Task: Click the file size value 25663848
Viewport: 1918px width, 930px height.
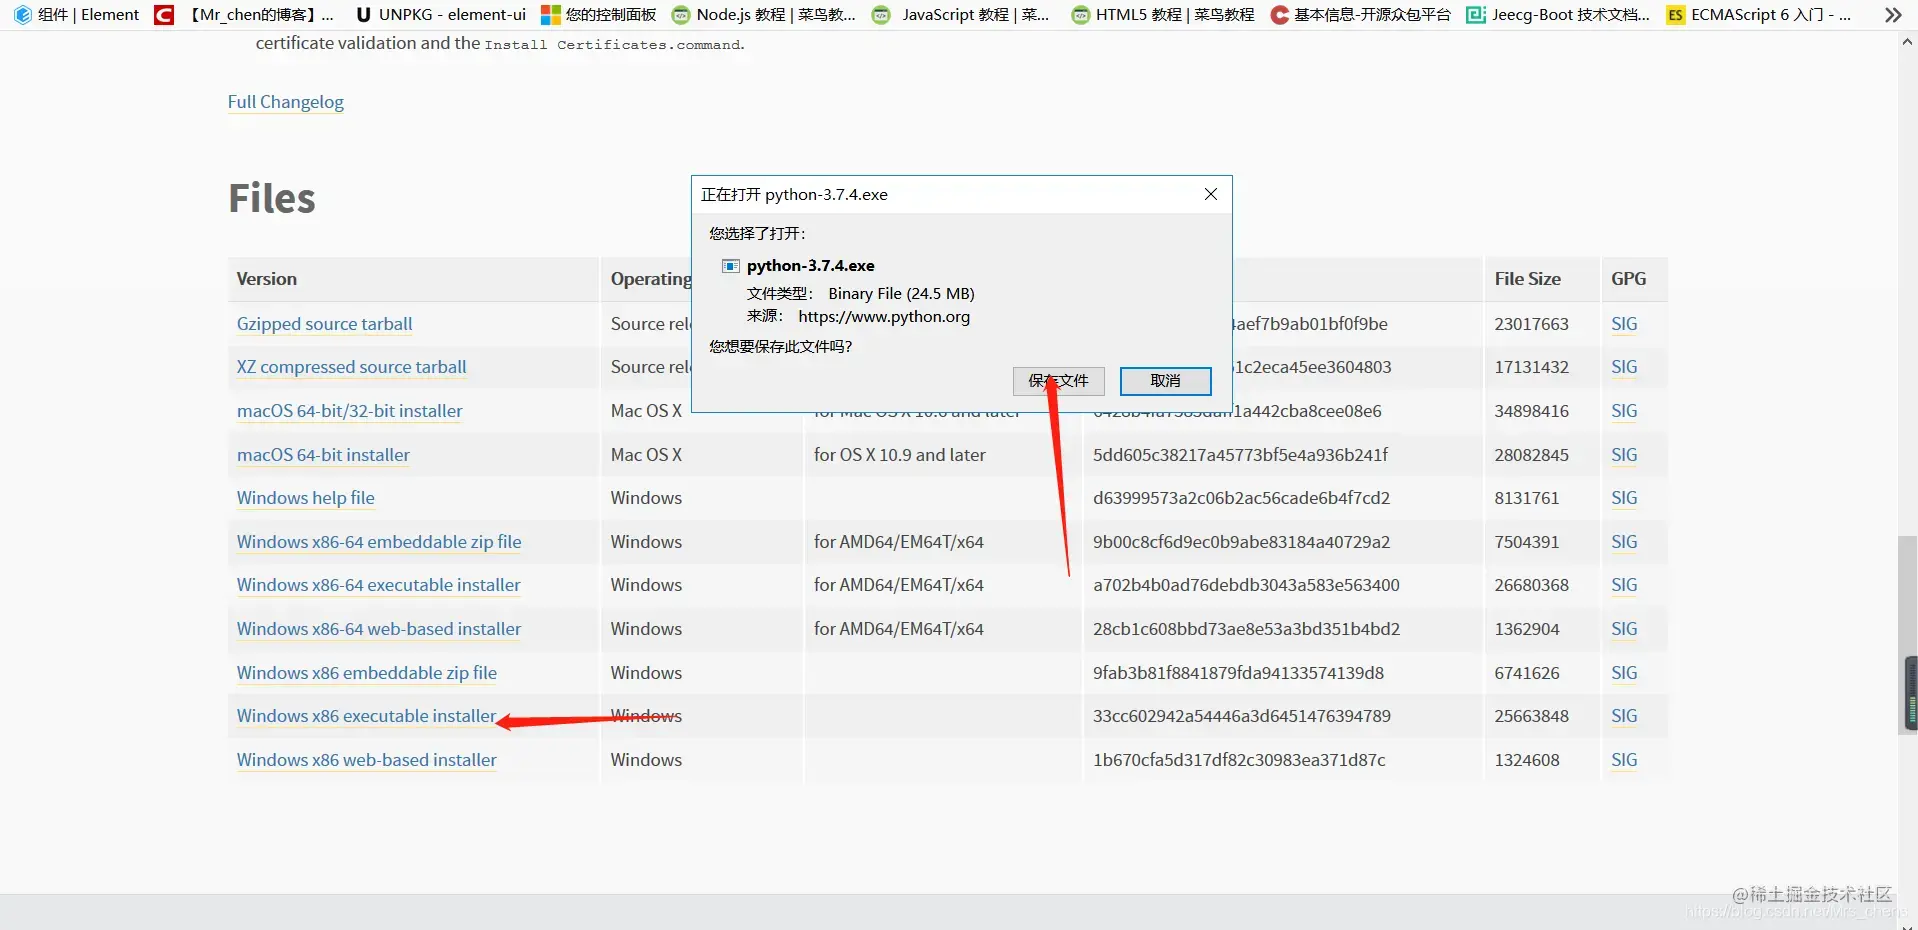Action: click(1531, 716)
